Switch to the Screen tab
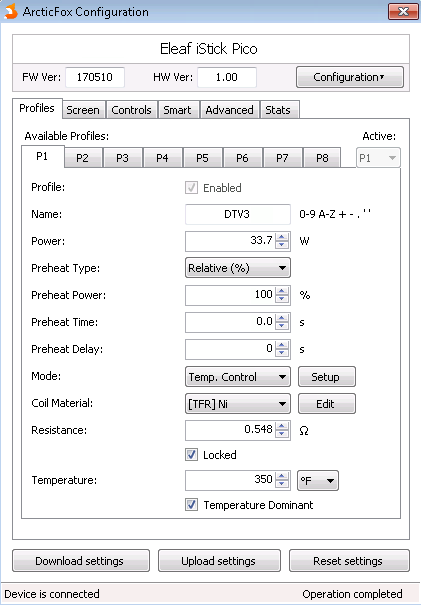The image size is (421, 605). click(83, 110)
